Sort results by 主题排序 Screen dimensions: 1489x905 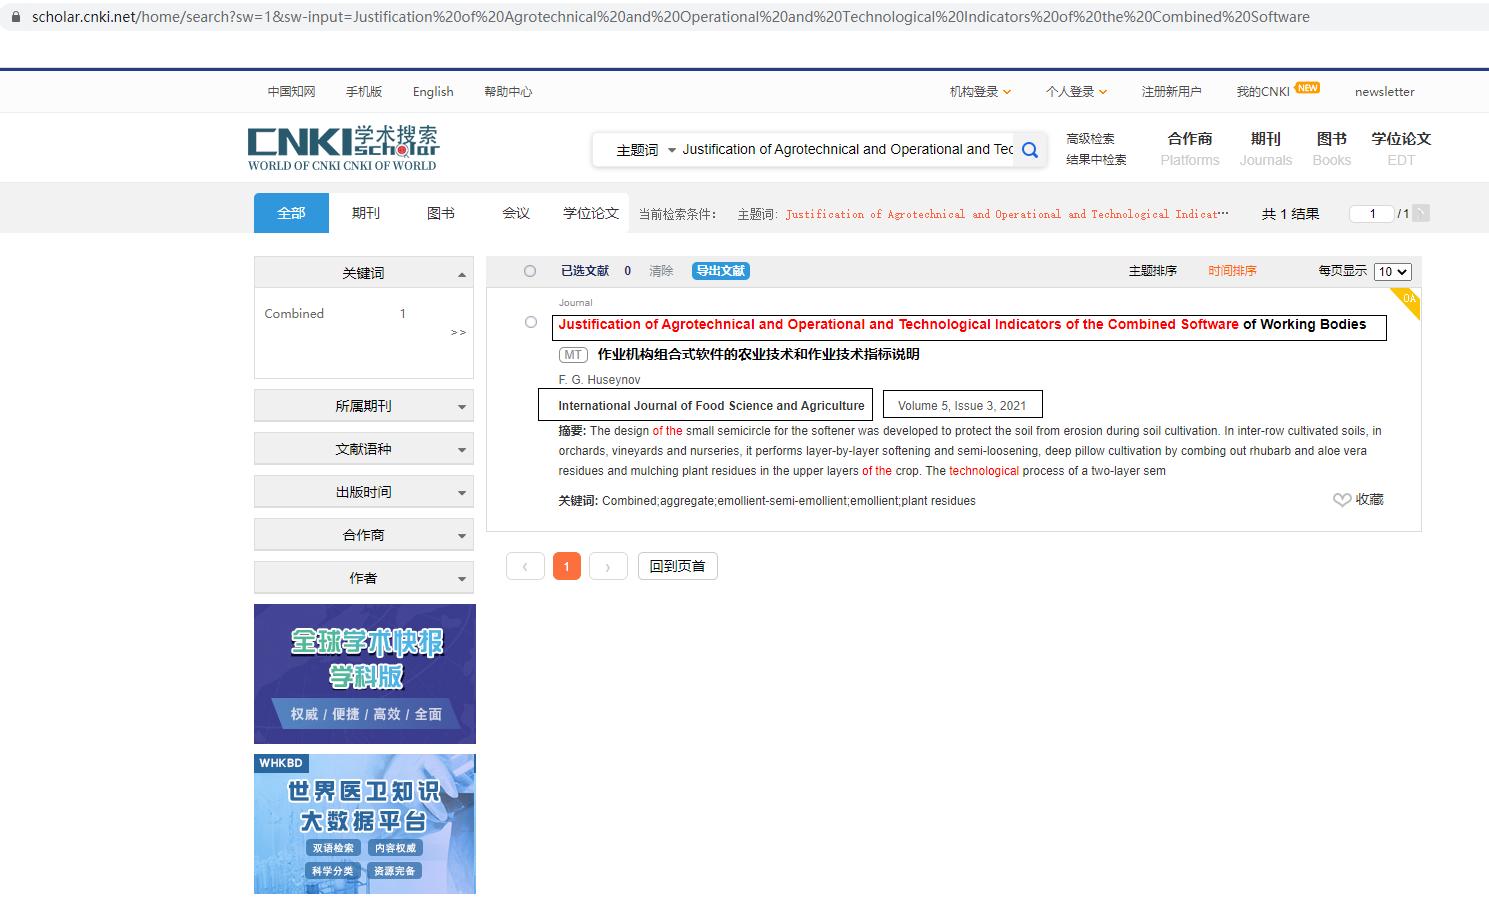1153,271
